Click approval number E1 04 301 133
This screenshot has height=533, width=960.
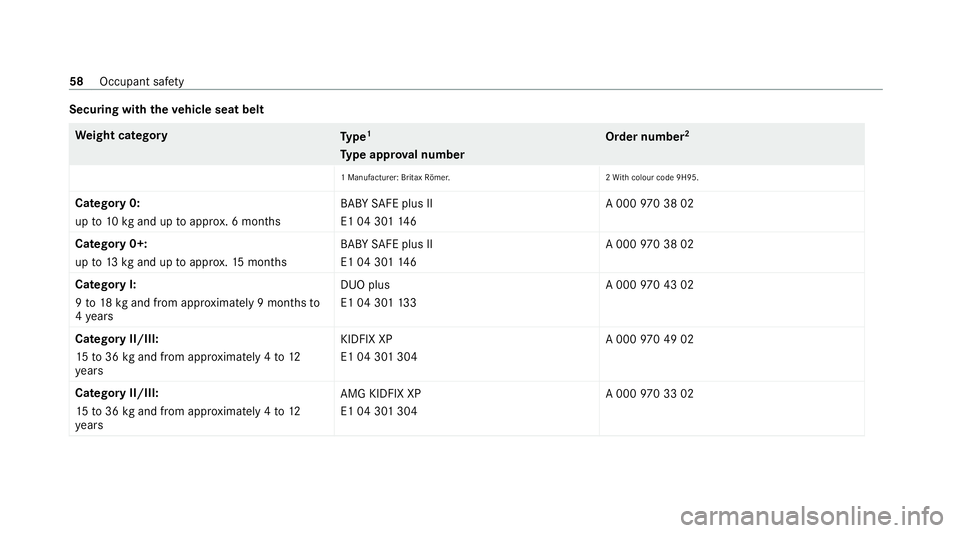(x=378, y=303)
